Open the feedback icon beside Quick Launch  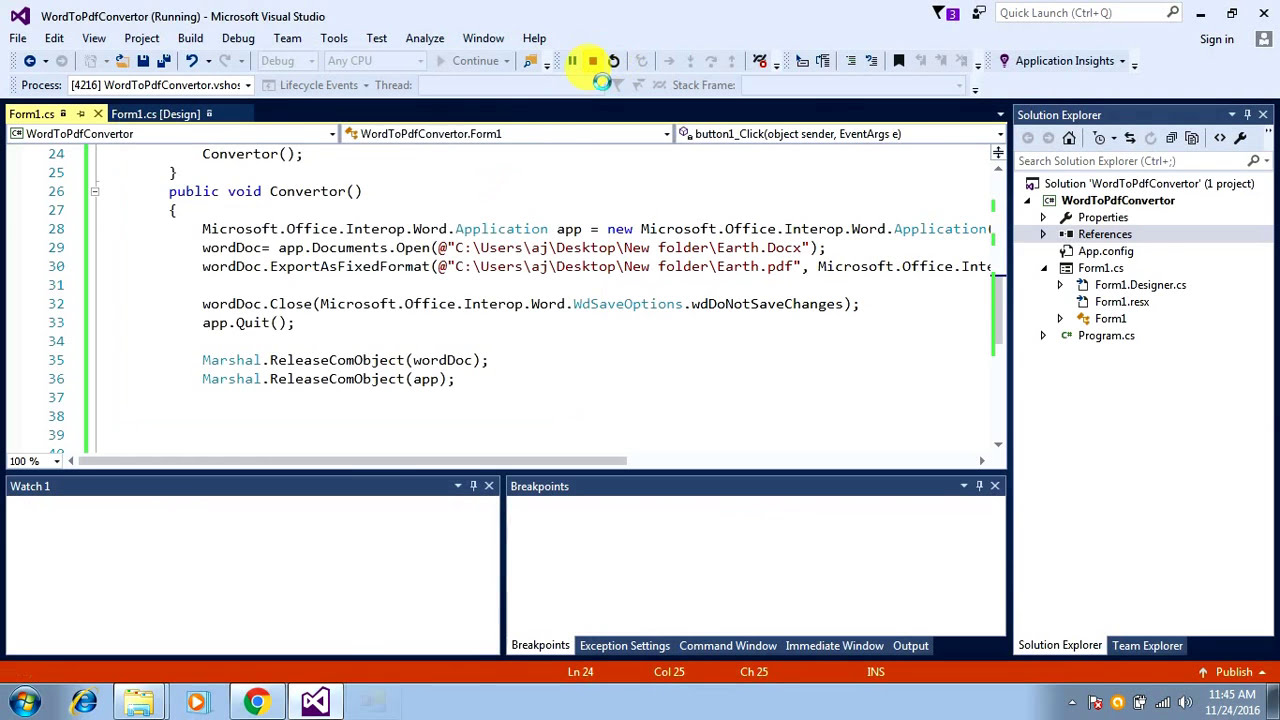979,13
